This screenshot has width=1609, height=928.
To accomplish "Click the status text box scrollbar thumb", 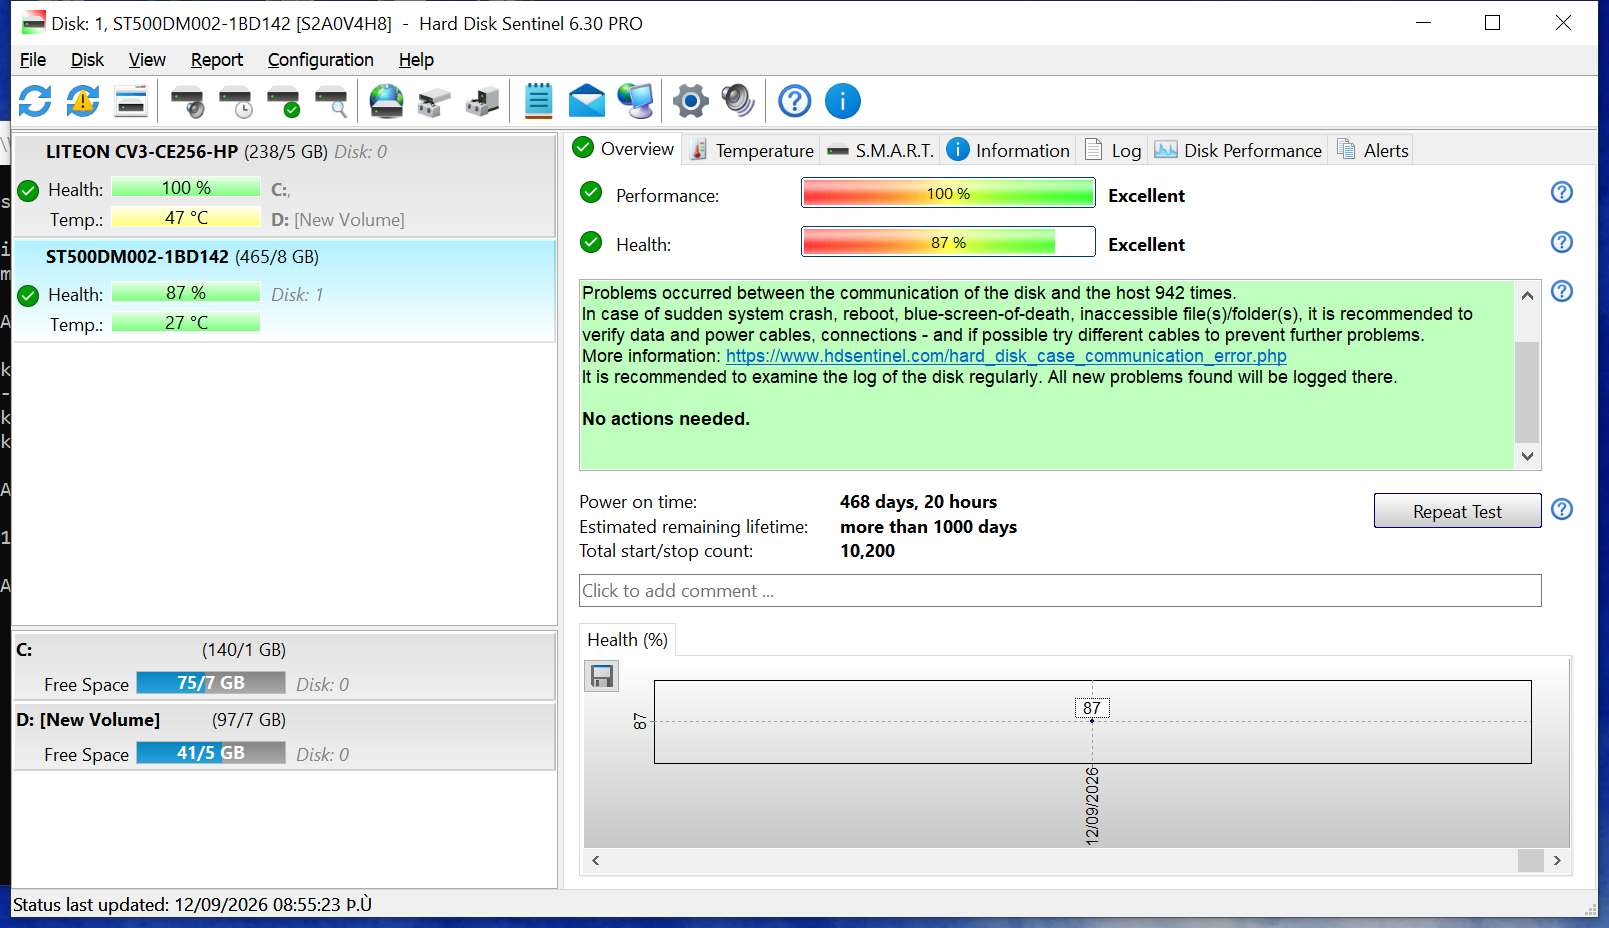I will [x=1527, y=391].
